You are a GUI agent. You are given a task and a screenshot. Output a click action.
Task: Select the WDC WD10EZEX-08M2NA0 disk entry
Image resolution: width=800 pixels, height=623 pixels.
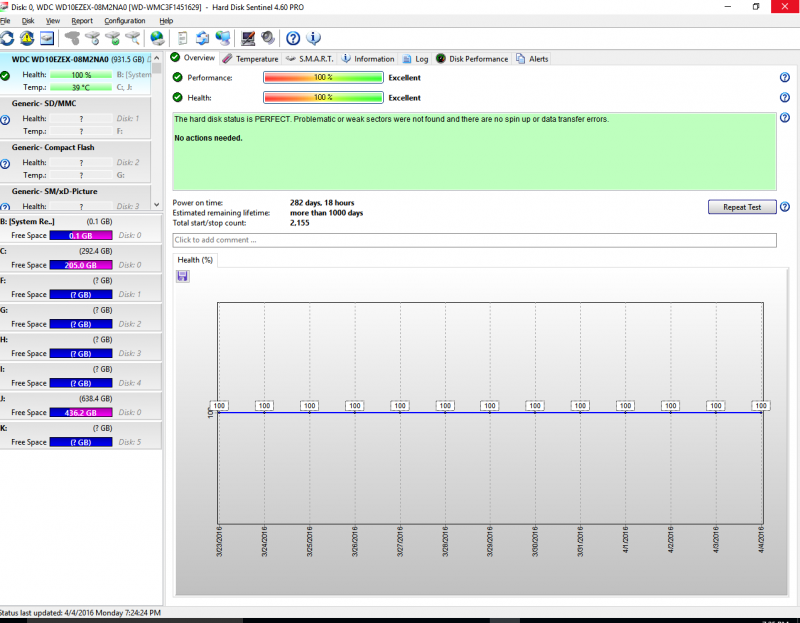coord(76,73)
